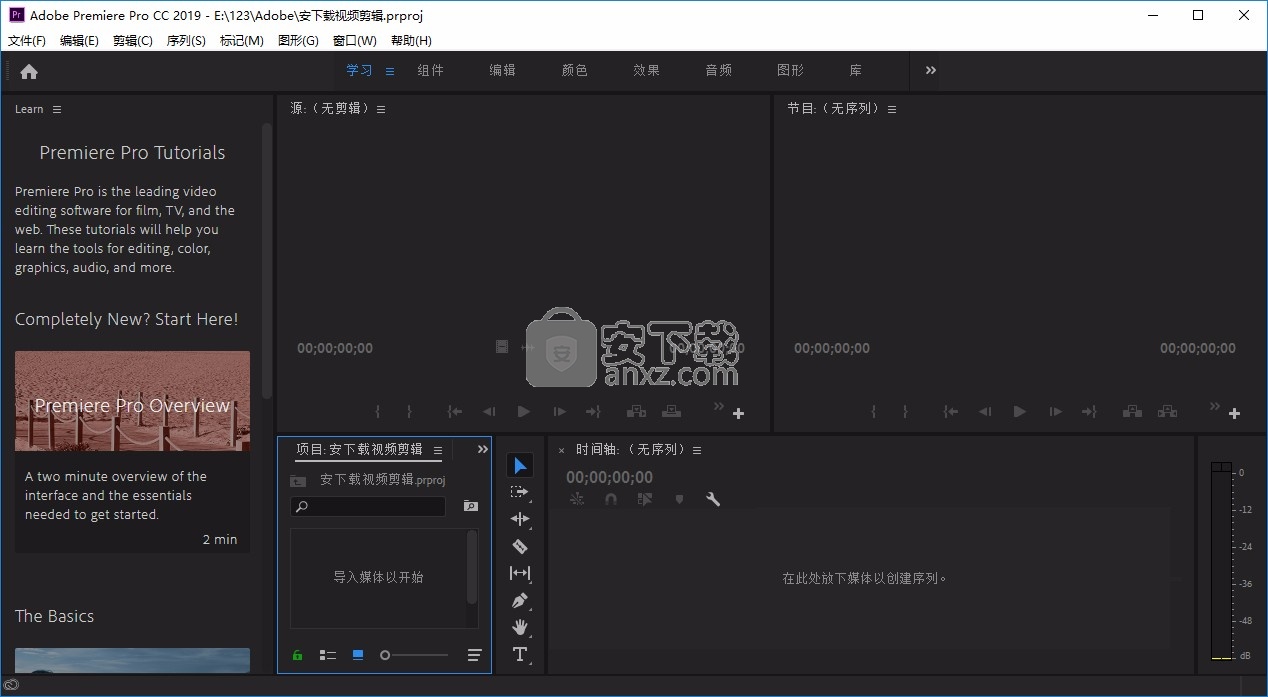This screenshot has width=1268, height=697.
Task: Show more workspaces with double chevron
Action: pos(931,70)
